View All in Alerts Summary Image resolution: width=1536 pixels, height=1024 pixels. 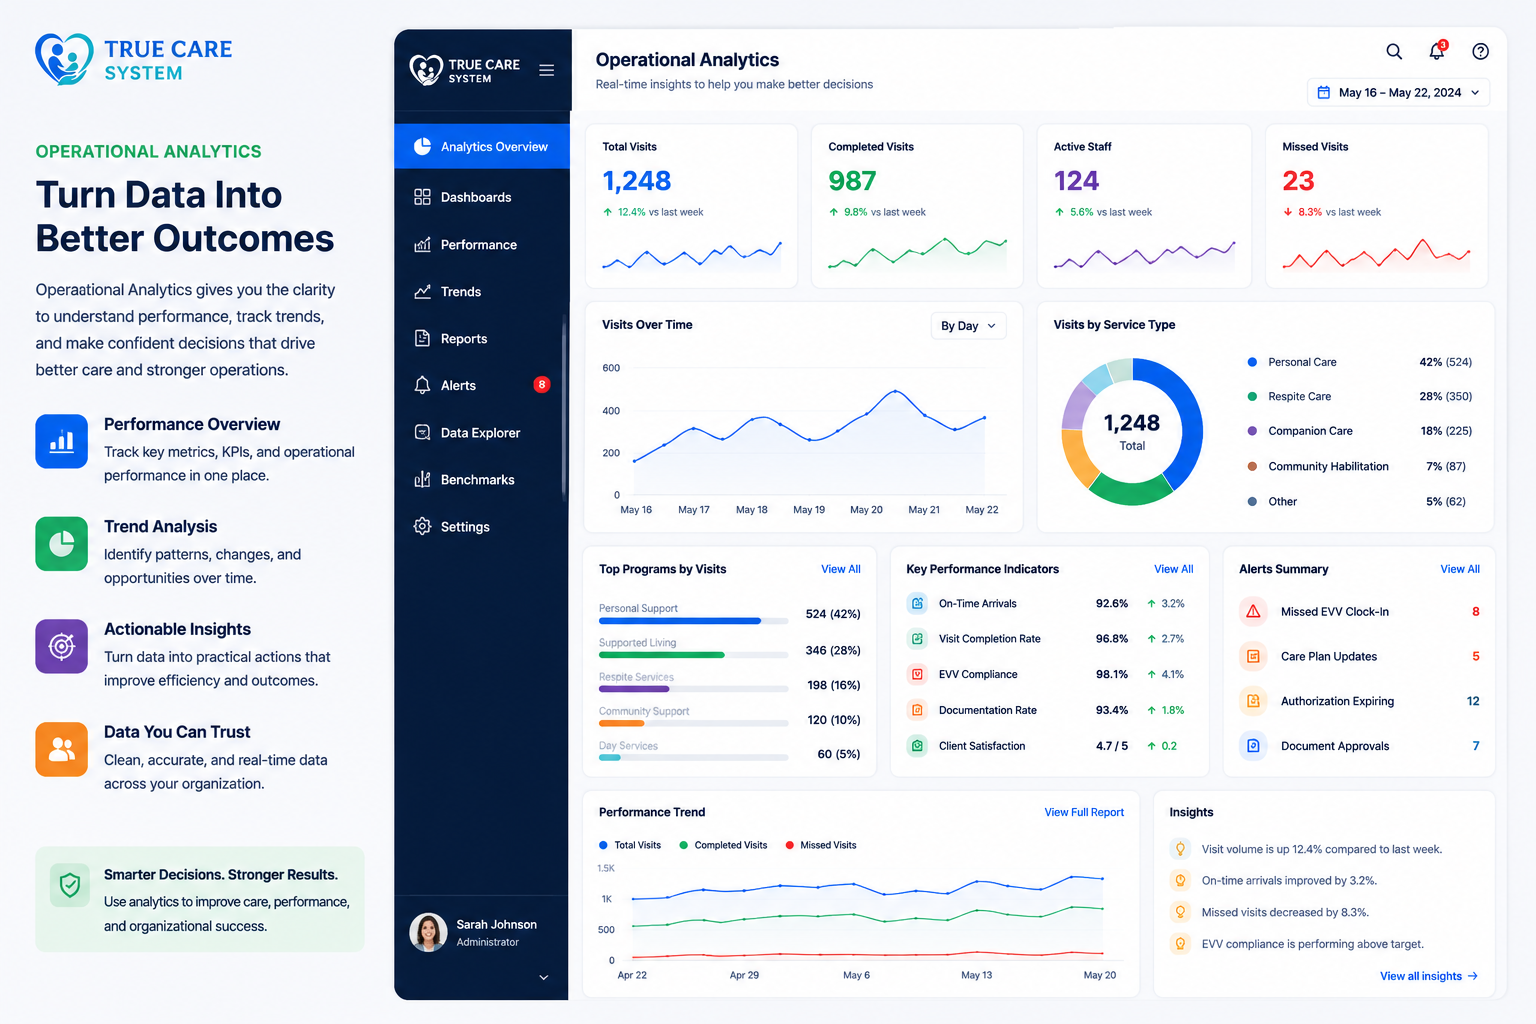point(1460,569)
